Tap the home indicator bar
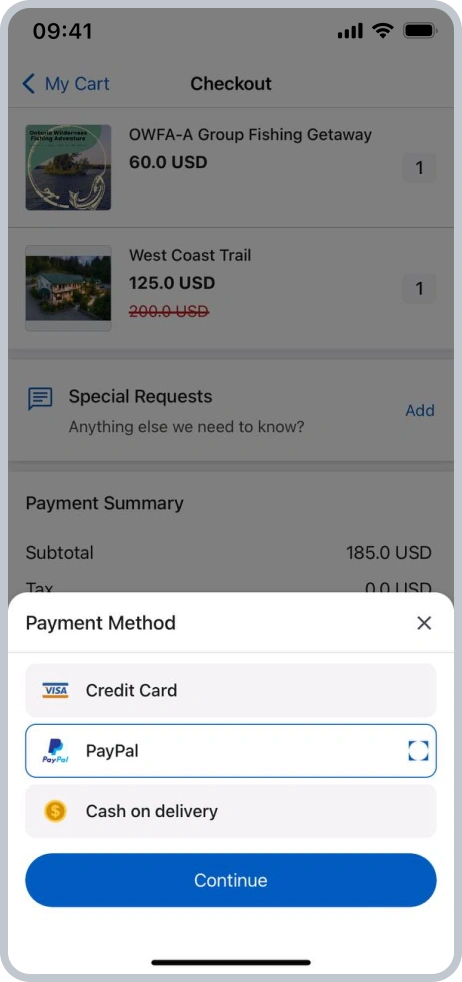 pos(230,962)
